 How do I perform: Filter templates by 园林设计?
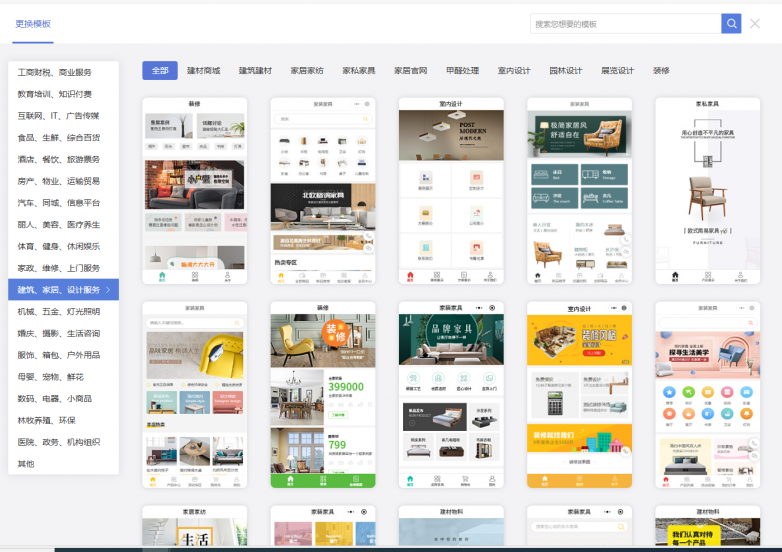pos(566,70)
